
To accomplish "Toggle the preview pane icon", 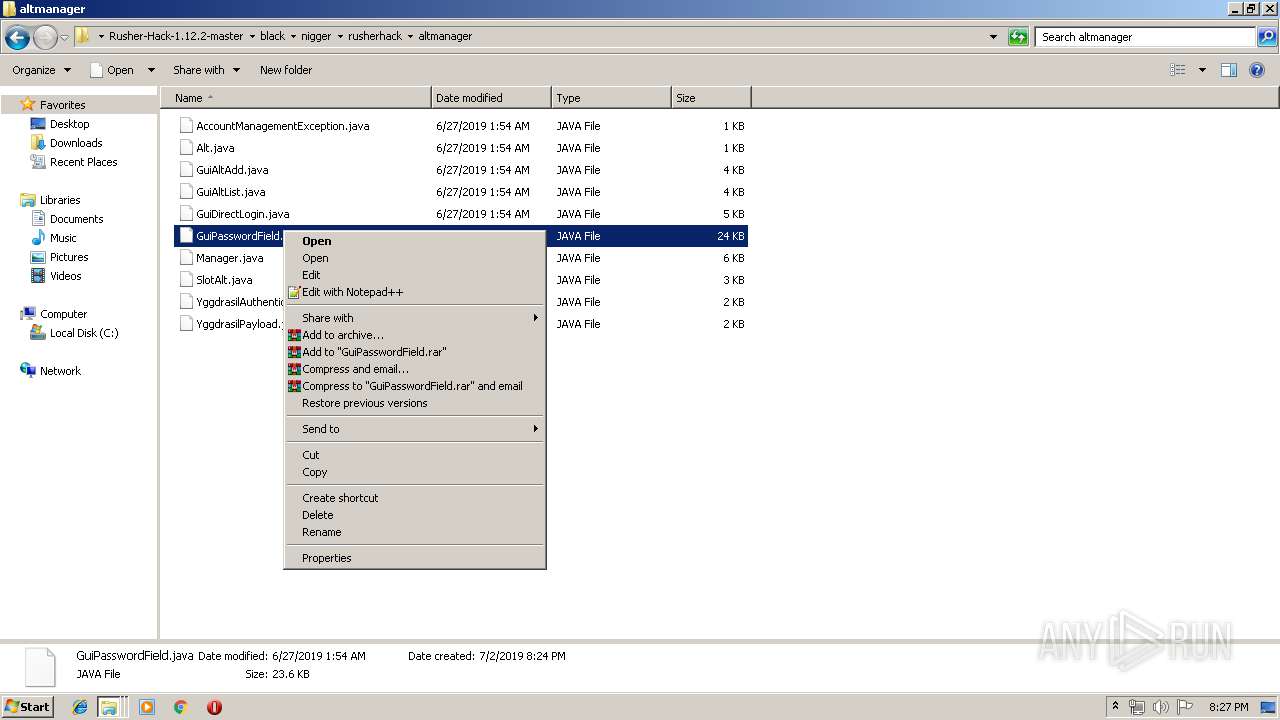I will coord(1229,70).
